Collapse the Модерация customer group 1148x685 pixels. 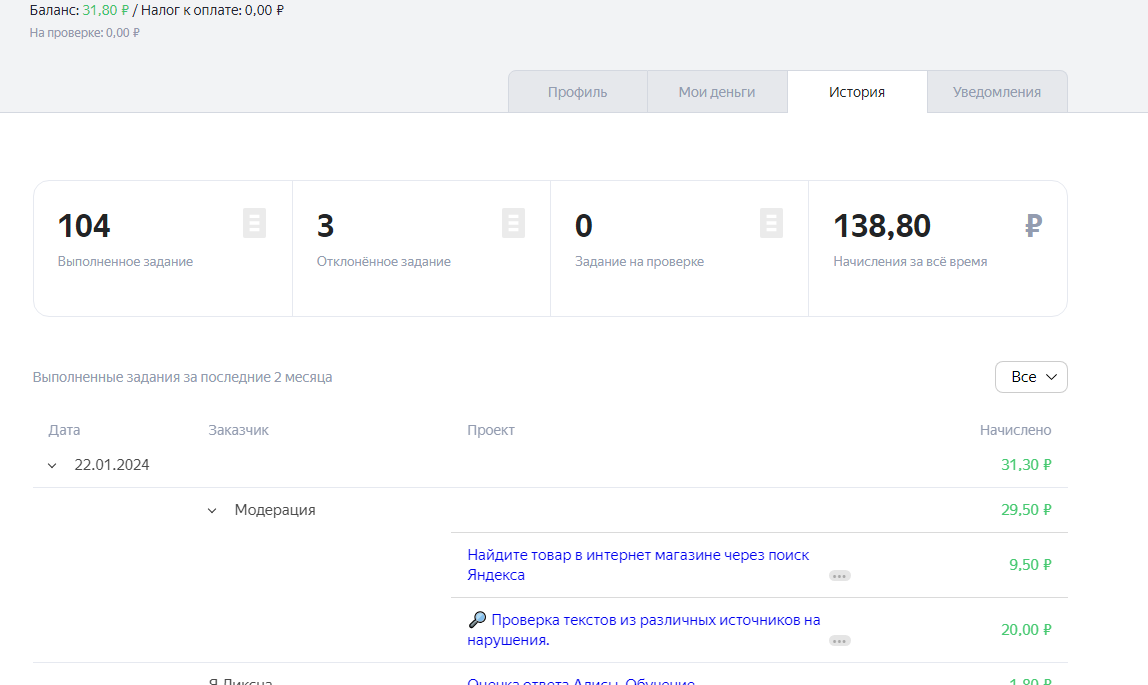pyautogui.click(x=212, y=511)
